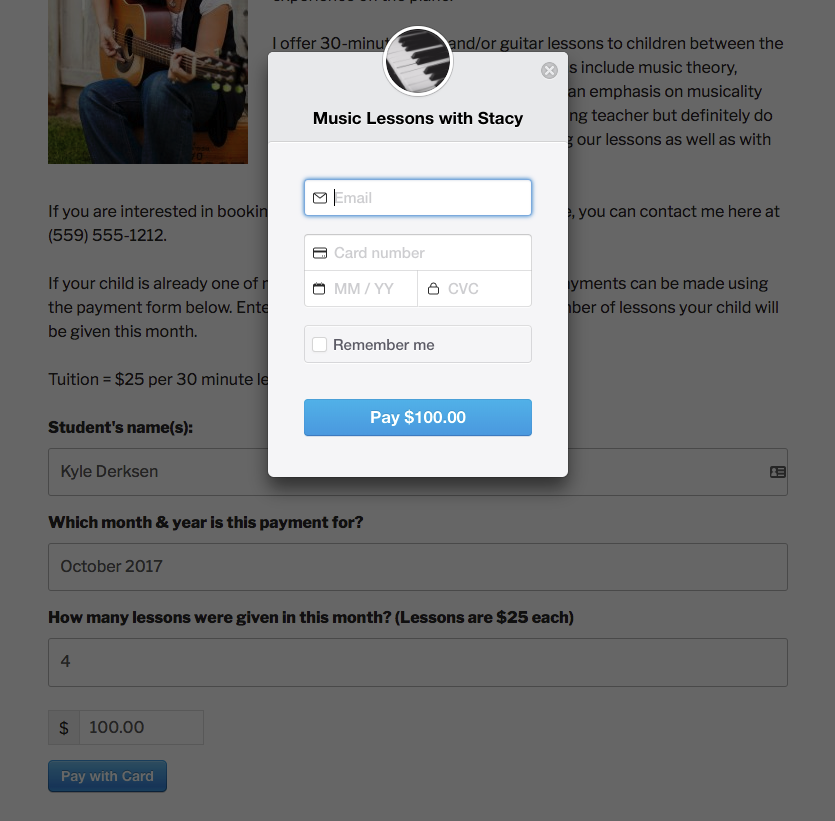Click the guitar player photo
Image resolution: width=835 pixels, height=821 pixels.
pyautogui.click(x=148, y=81)
